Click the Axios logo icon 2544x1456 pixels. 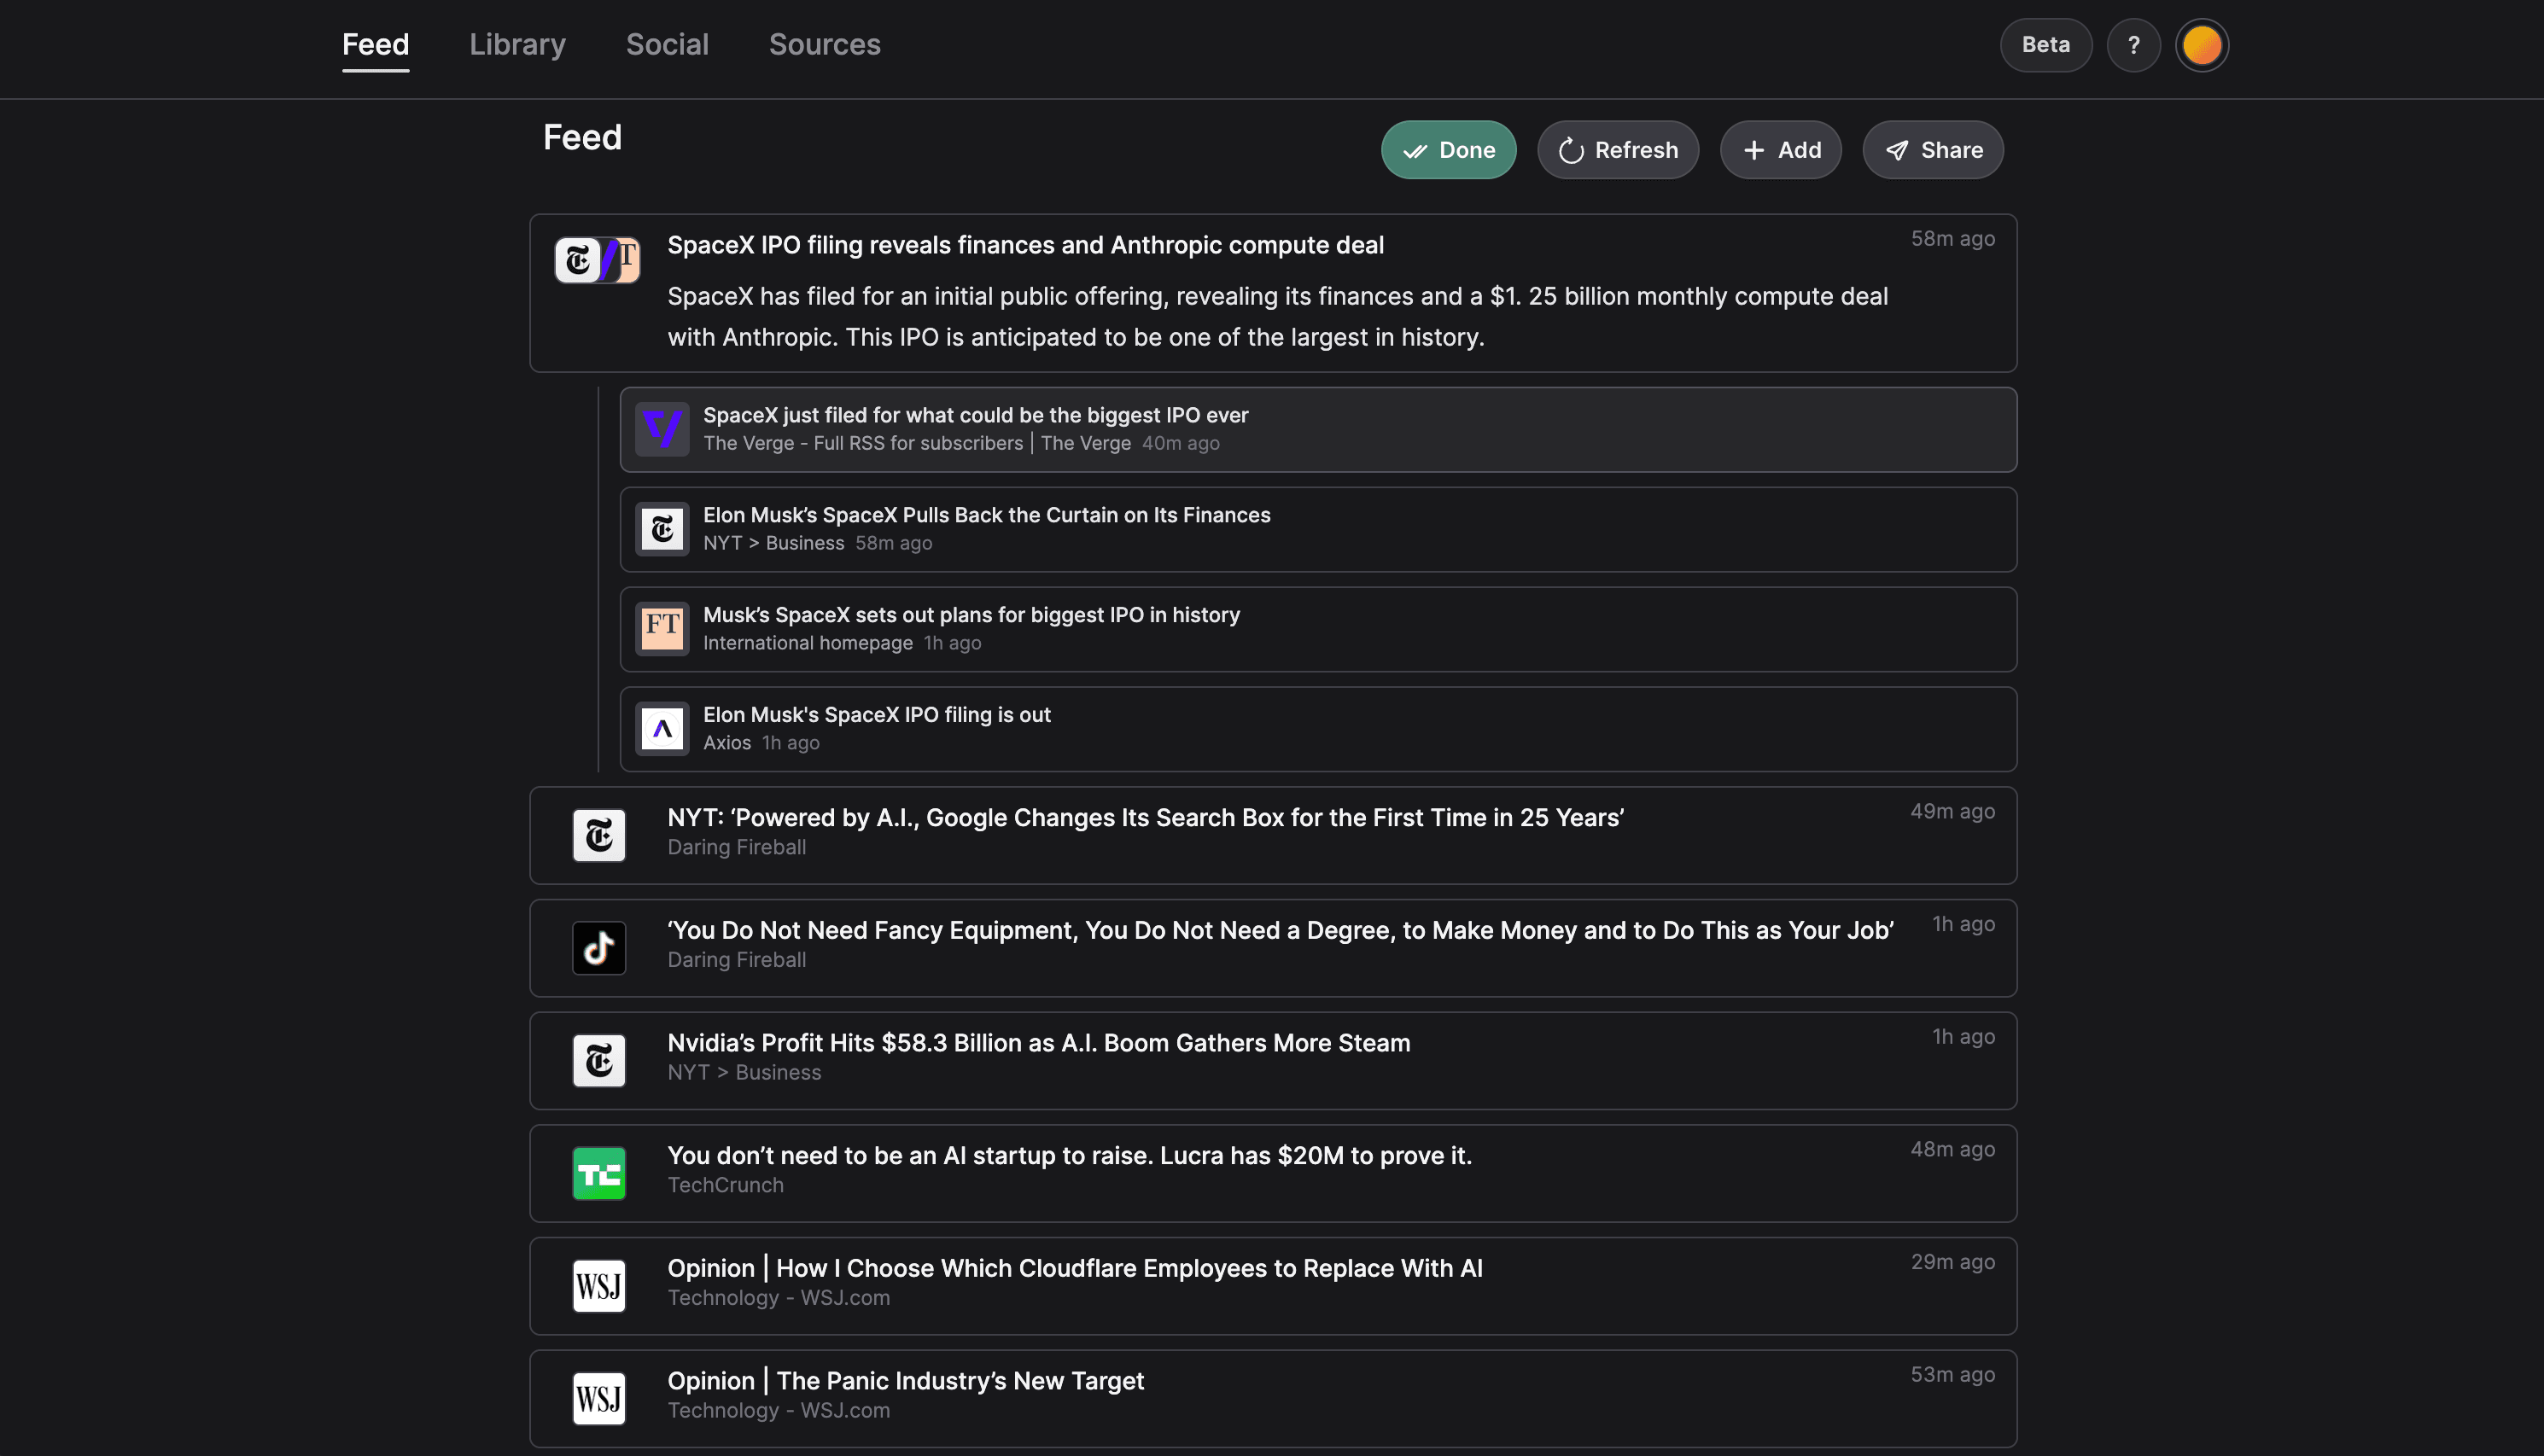[662, 729]
